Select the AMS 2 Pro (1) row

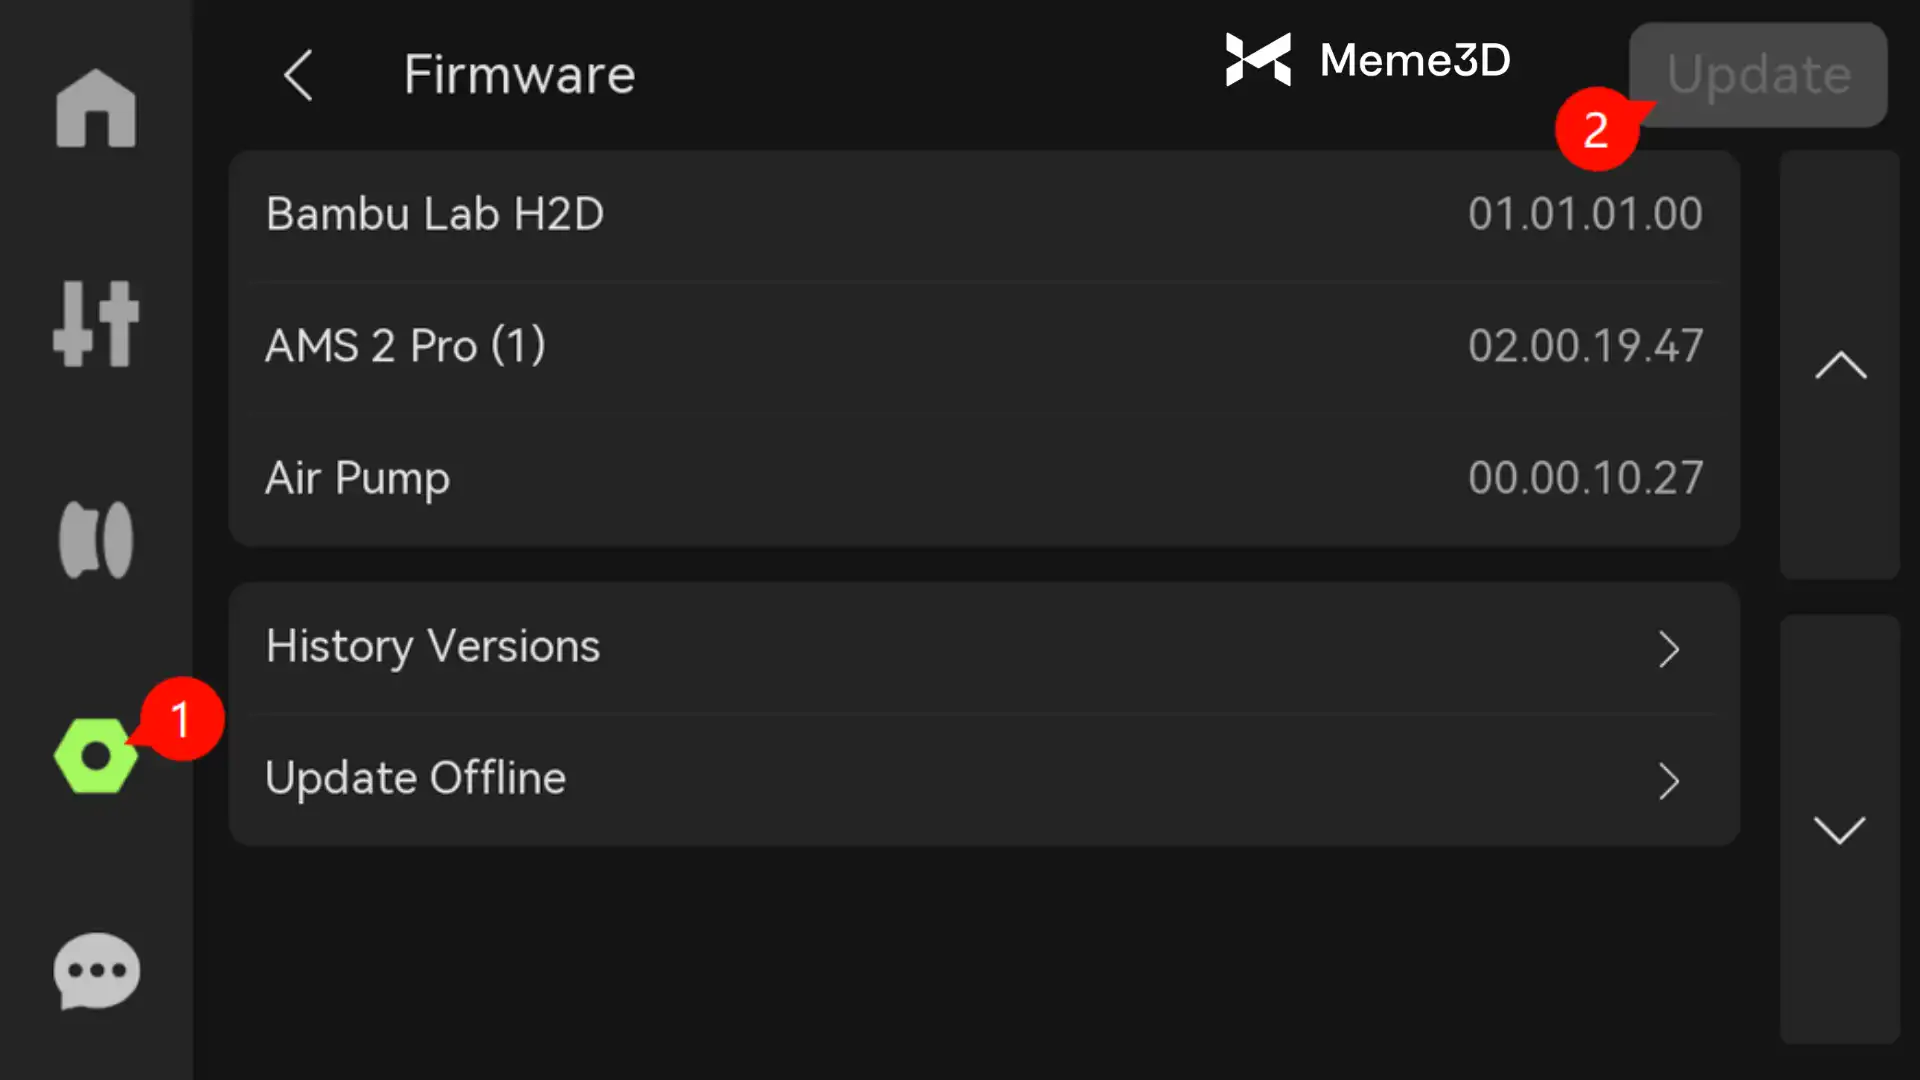tap(984, 347)
